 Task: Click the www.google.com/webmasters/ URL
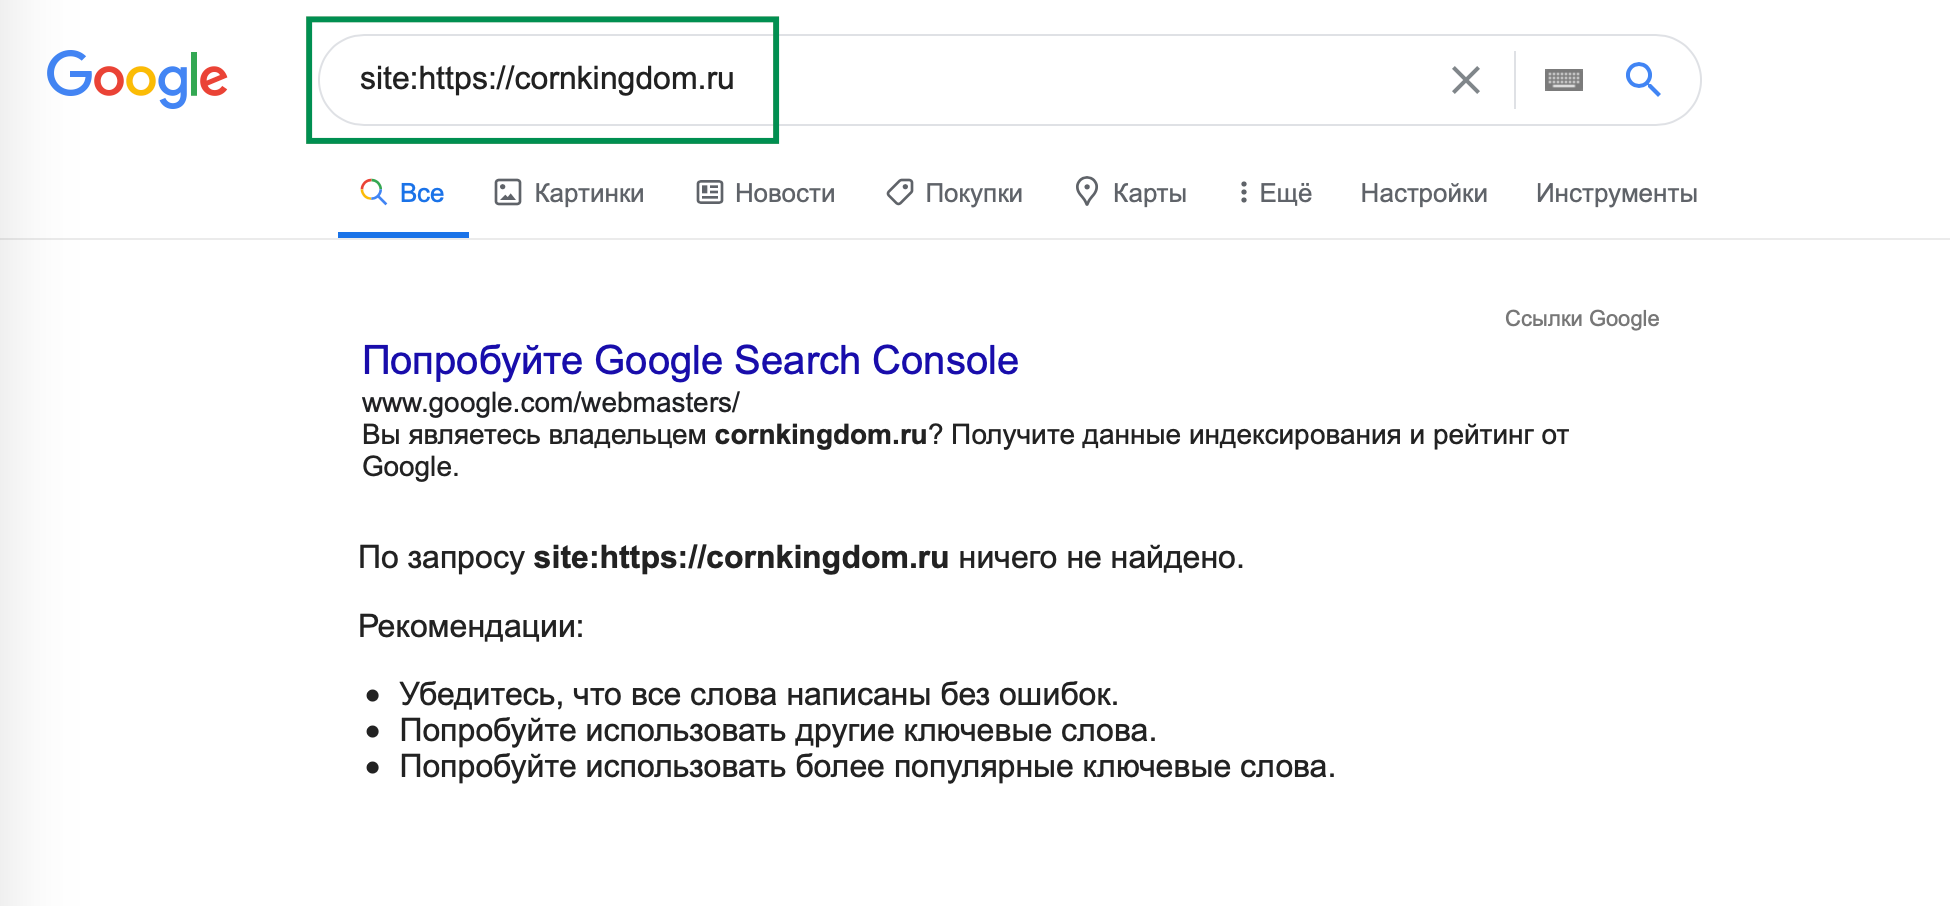coord(550,403)
